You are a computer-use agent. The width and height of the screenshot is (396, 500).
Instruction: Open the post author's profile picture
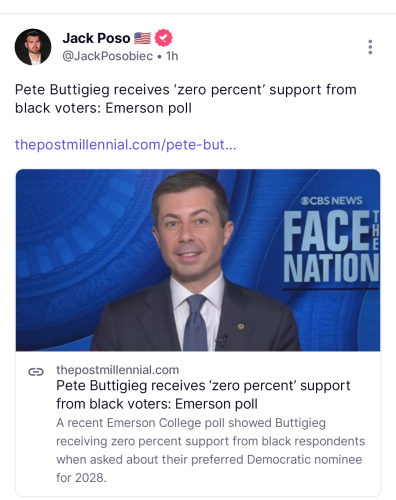pyautogui.click(x=33, y=47)
